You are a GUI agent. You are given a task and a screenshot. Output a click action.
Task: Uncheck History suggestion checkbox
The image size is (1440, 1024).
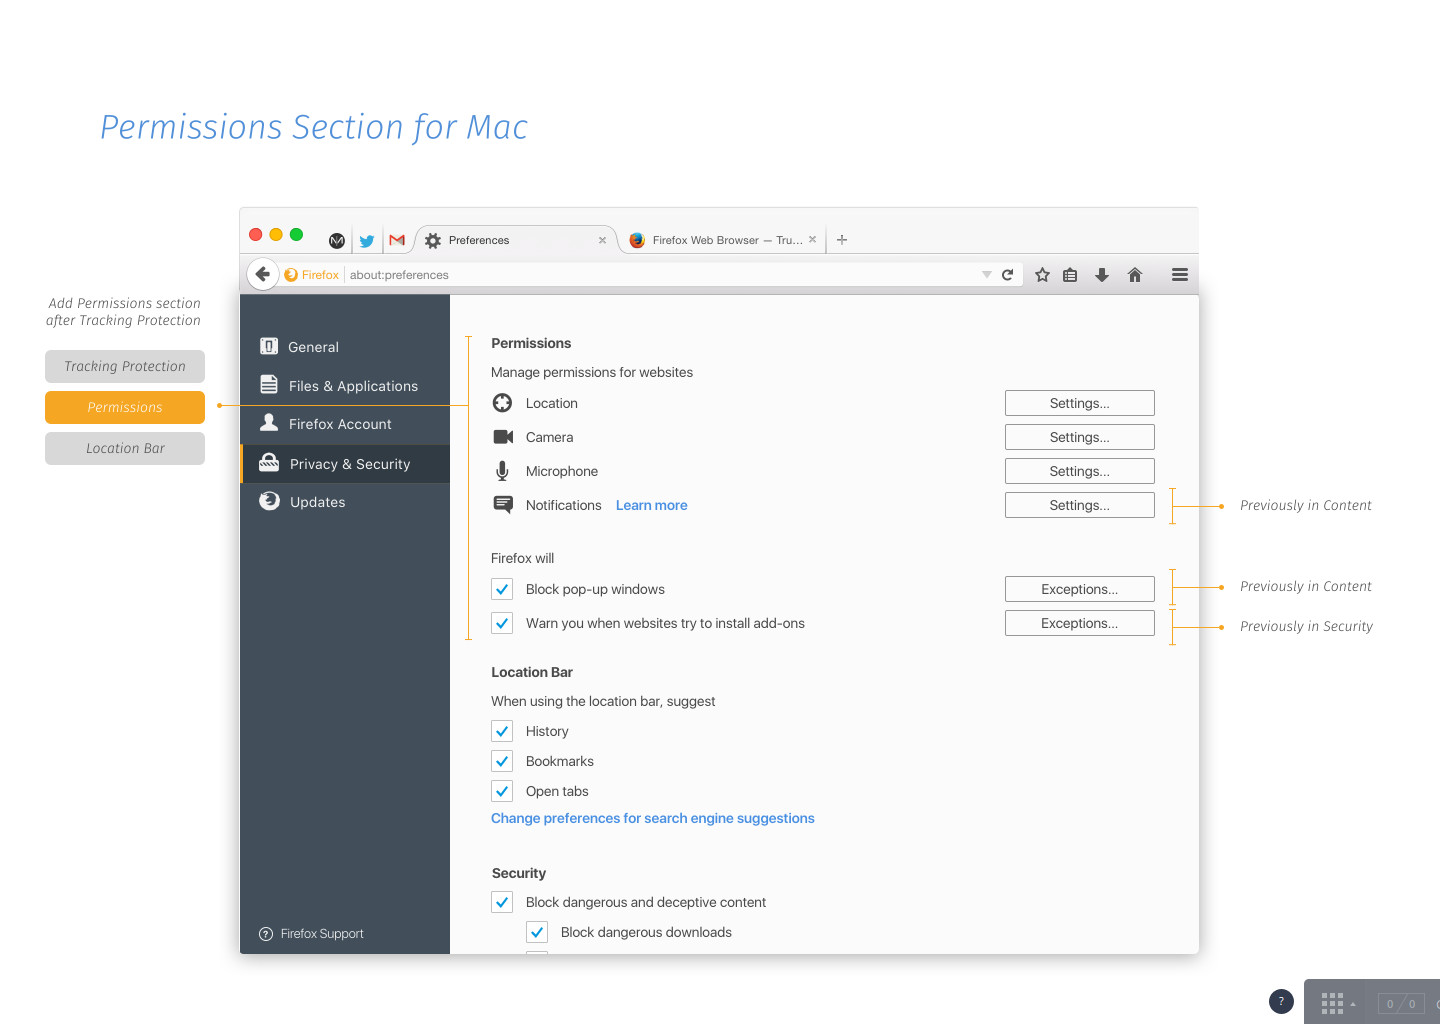(x=502, y=731)
